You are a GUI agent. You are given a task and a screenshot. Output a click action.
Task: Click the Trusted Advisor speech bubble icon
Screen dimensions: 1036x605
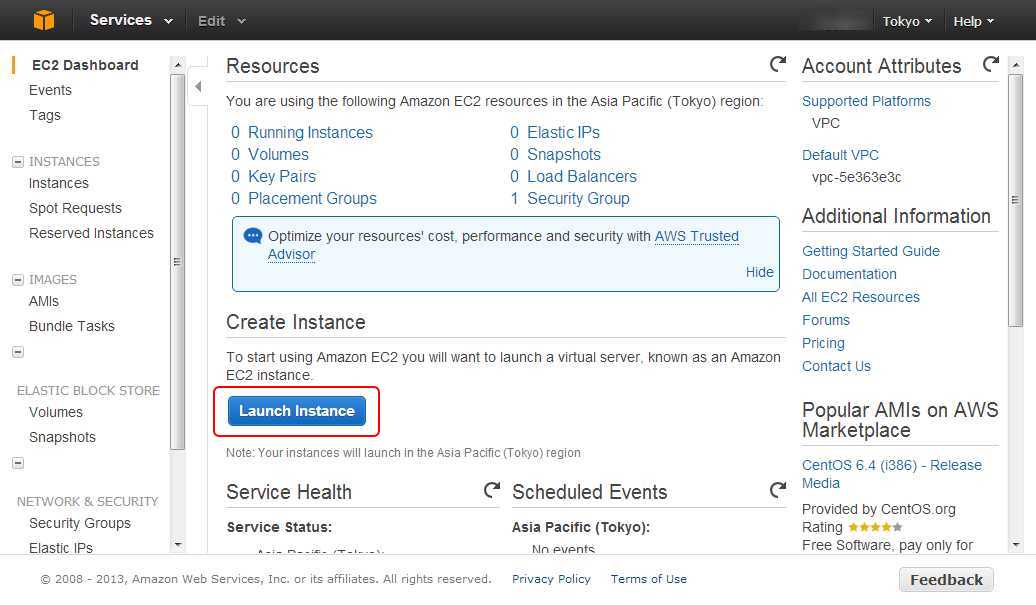[x=253, y=236]
